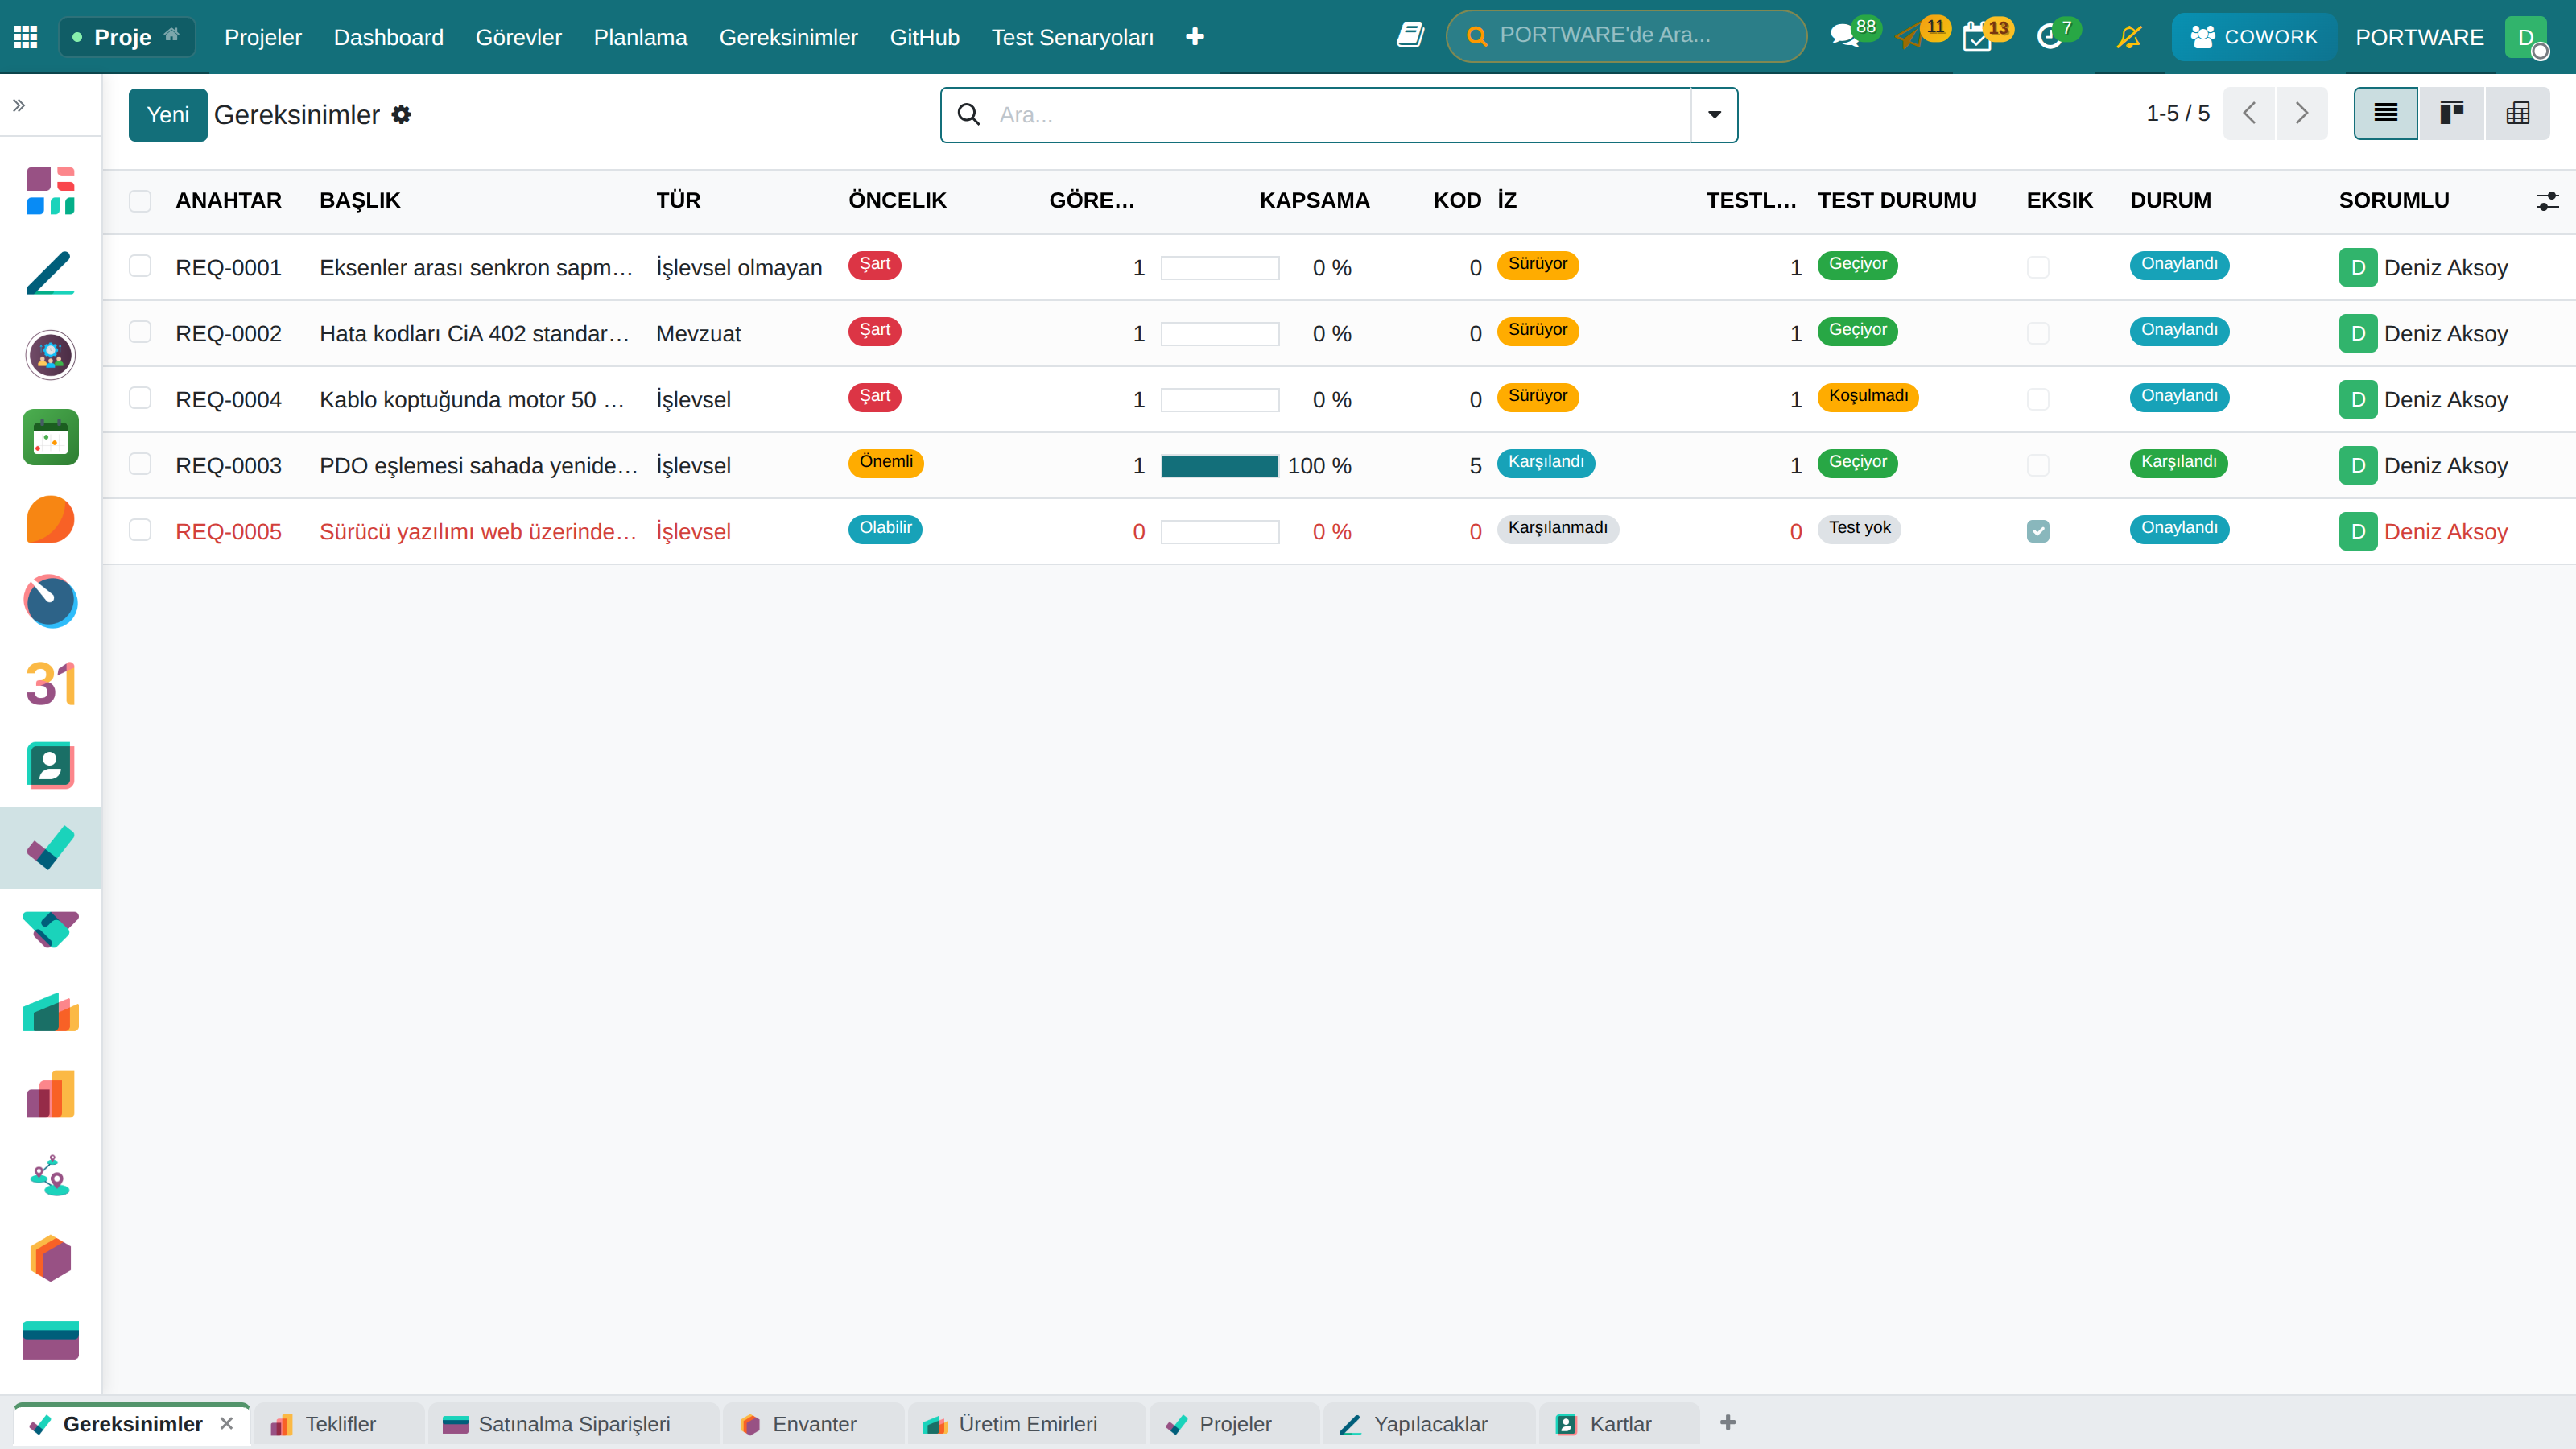The height and width of the screenshot is (1449, 2576).
Task: Click the 100% coverage bar for REQ-0003
Action: (1220, 466)
